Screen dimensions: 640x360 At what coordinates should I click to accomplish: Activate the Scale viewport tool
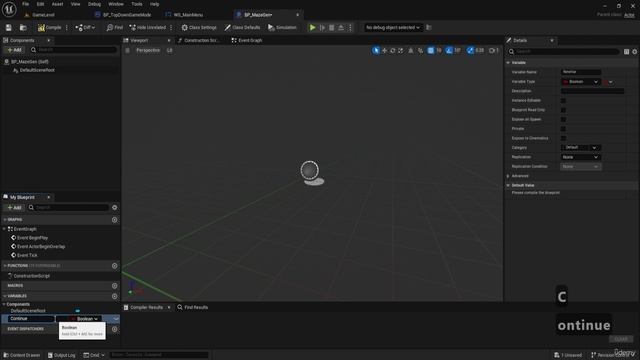pyautogui.click(x=401, y=51)
